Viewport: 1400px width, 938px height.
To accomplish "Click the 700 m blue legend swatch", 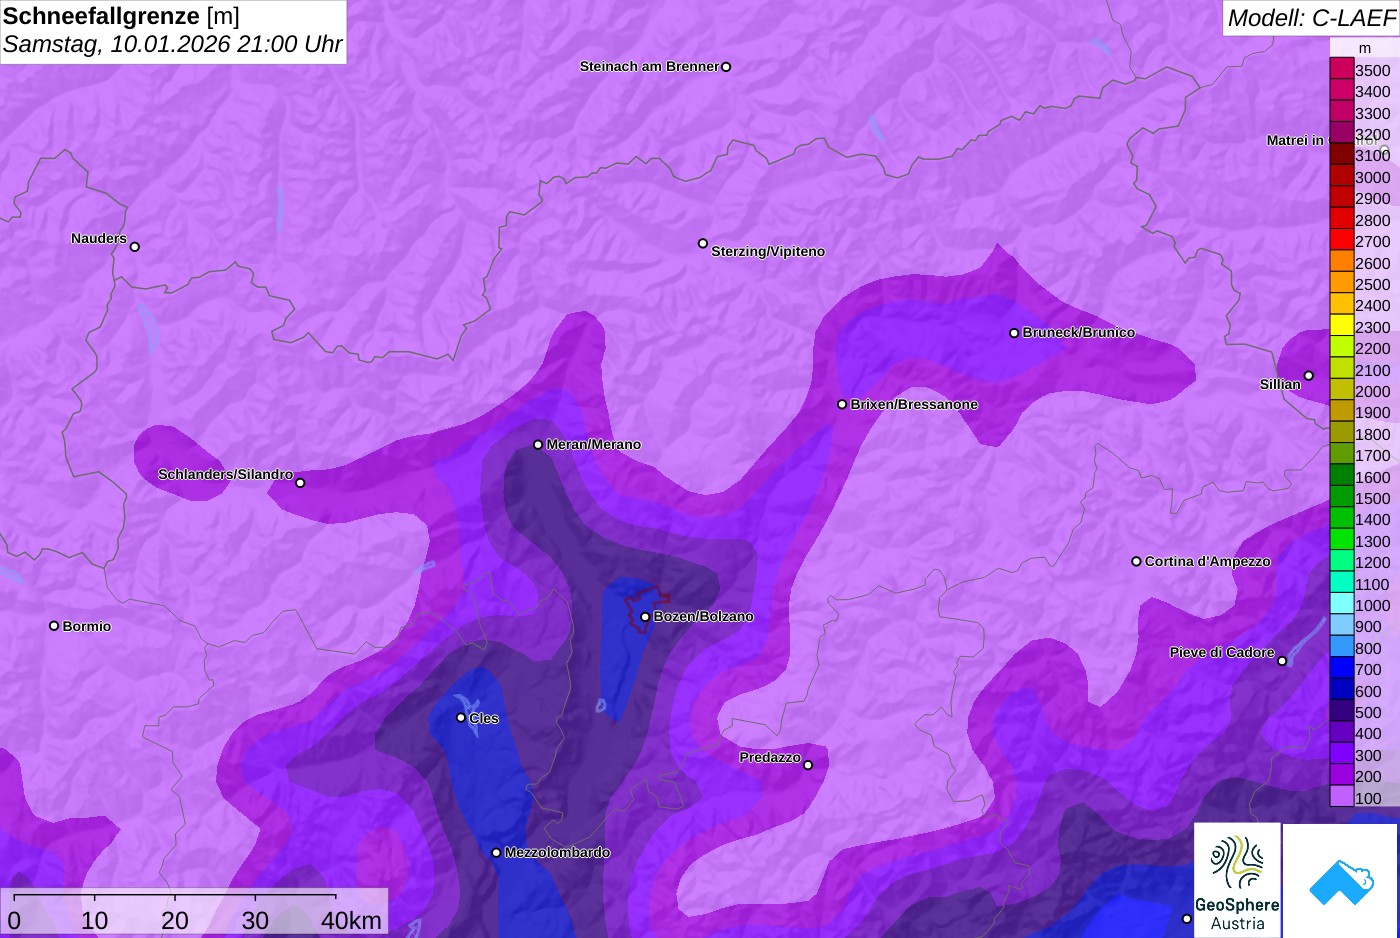I will (x=1342, y=669).
